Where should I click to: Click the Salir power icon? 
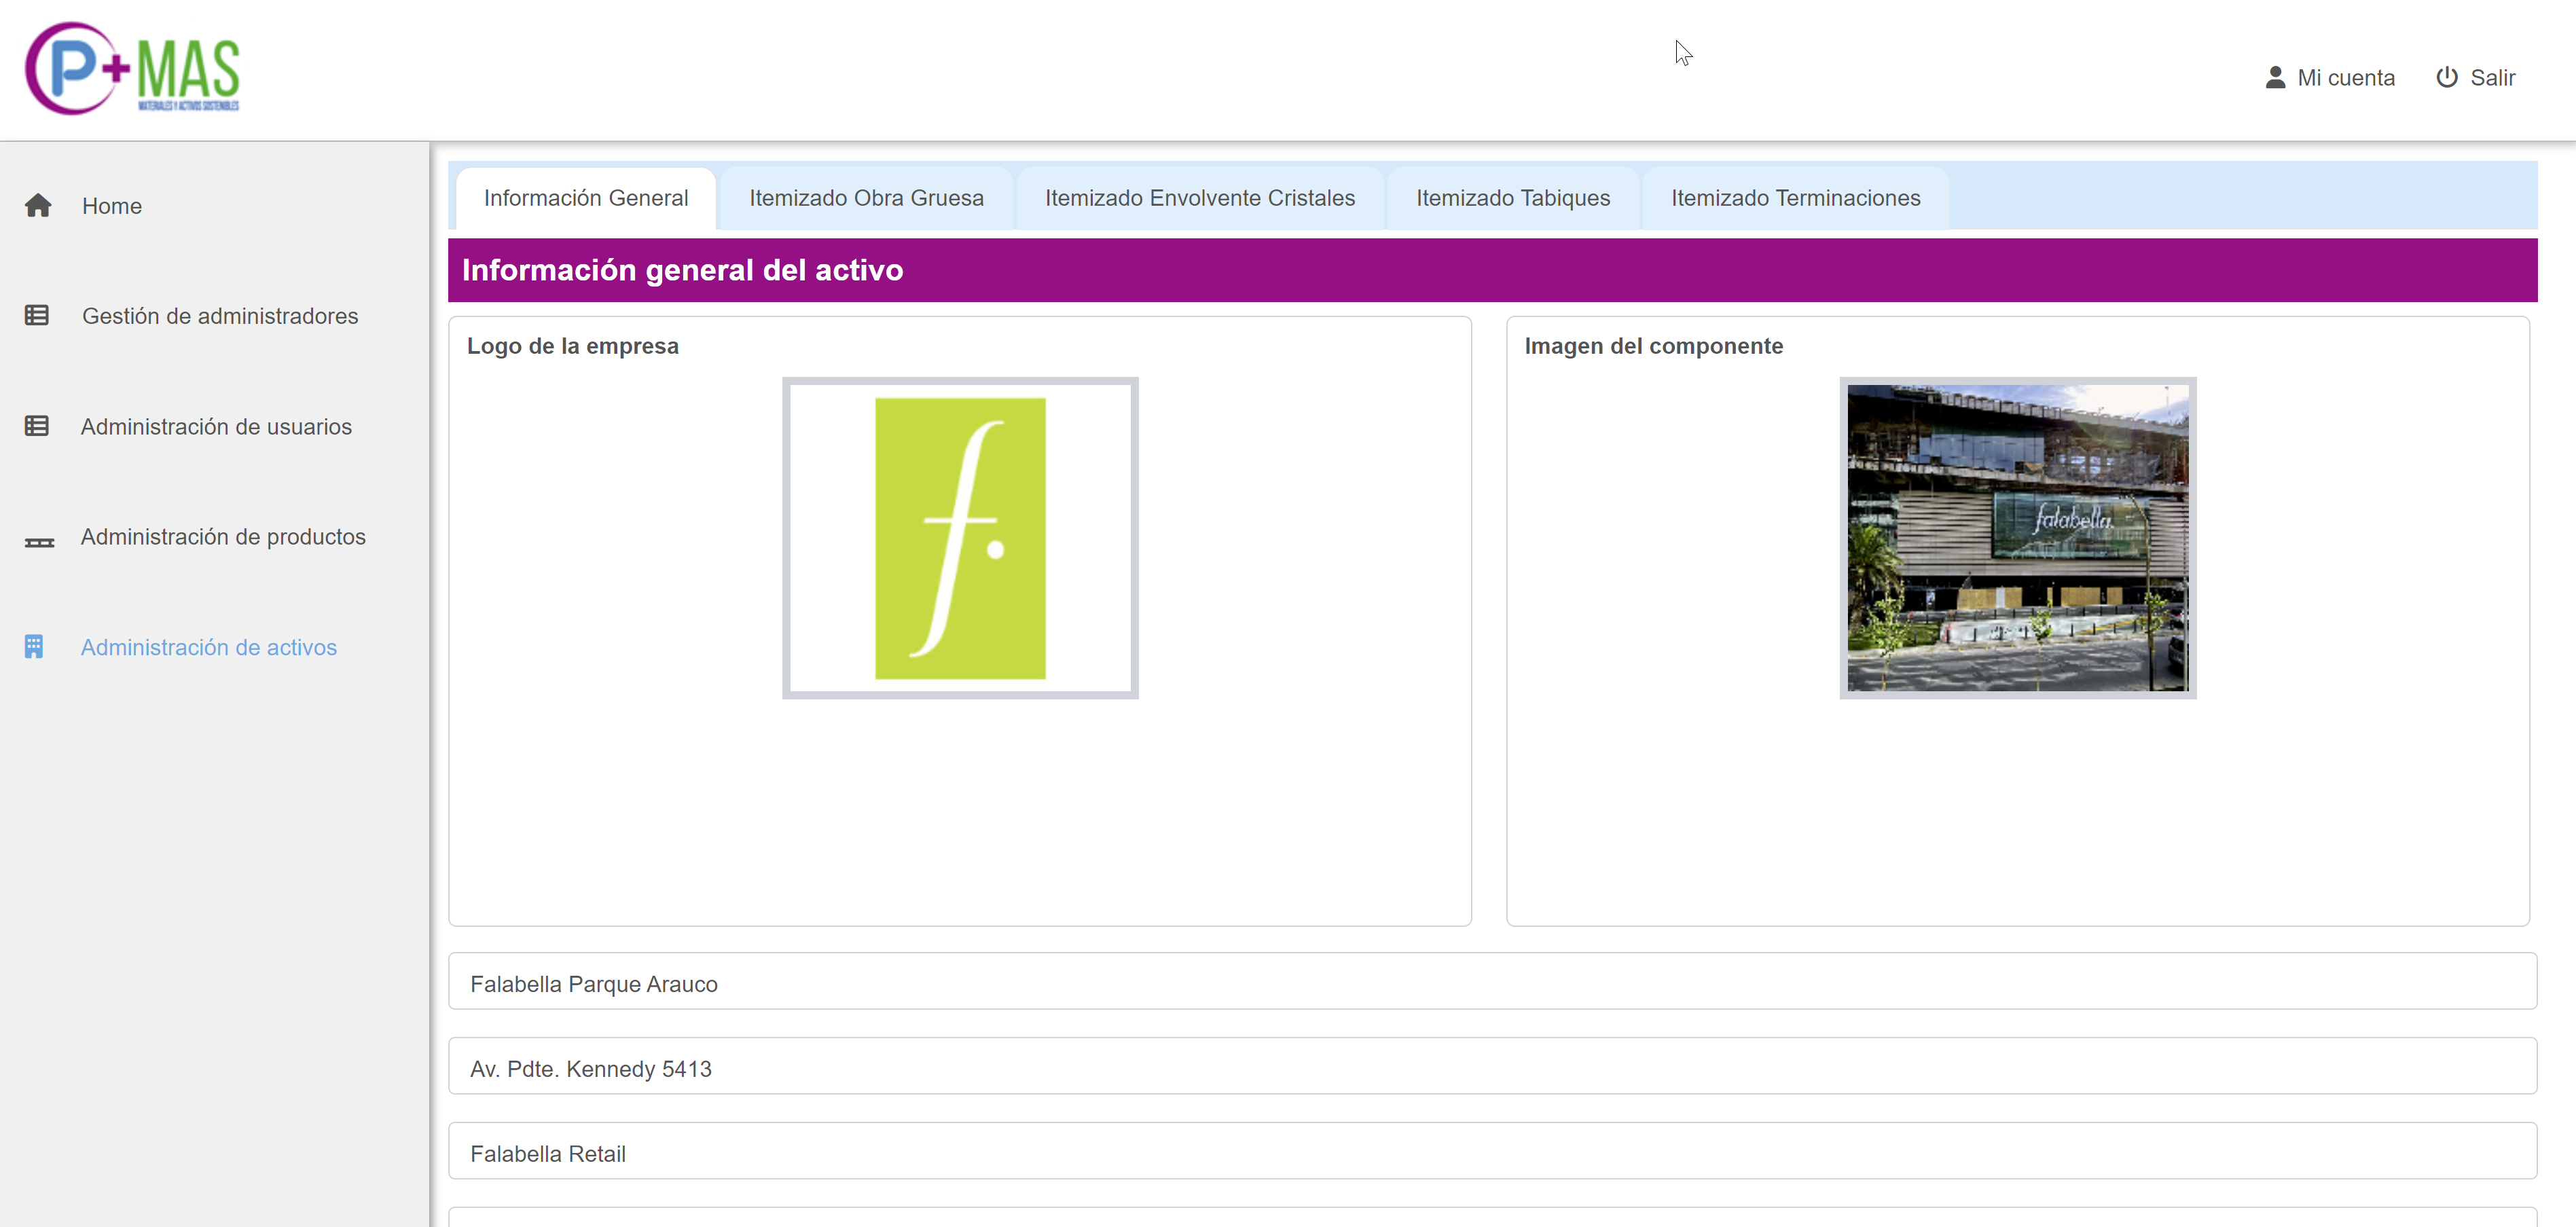[x=2447, y=77]
